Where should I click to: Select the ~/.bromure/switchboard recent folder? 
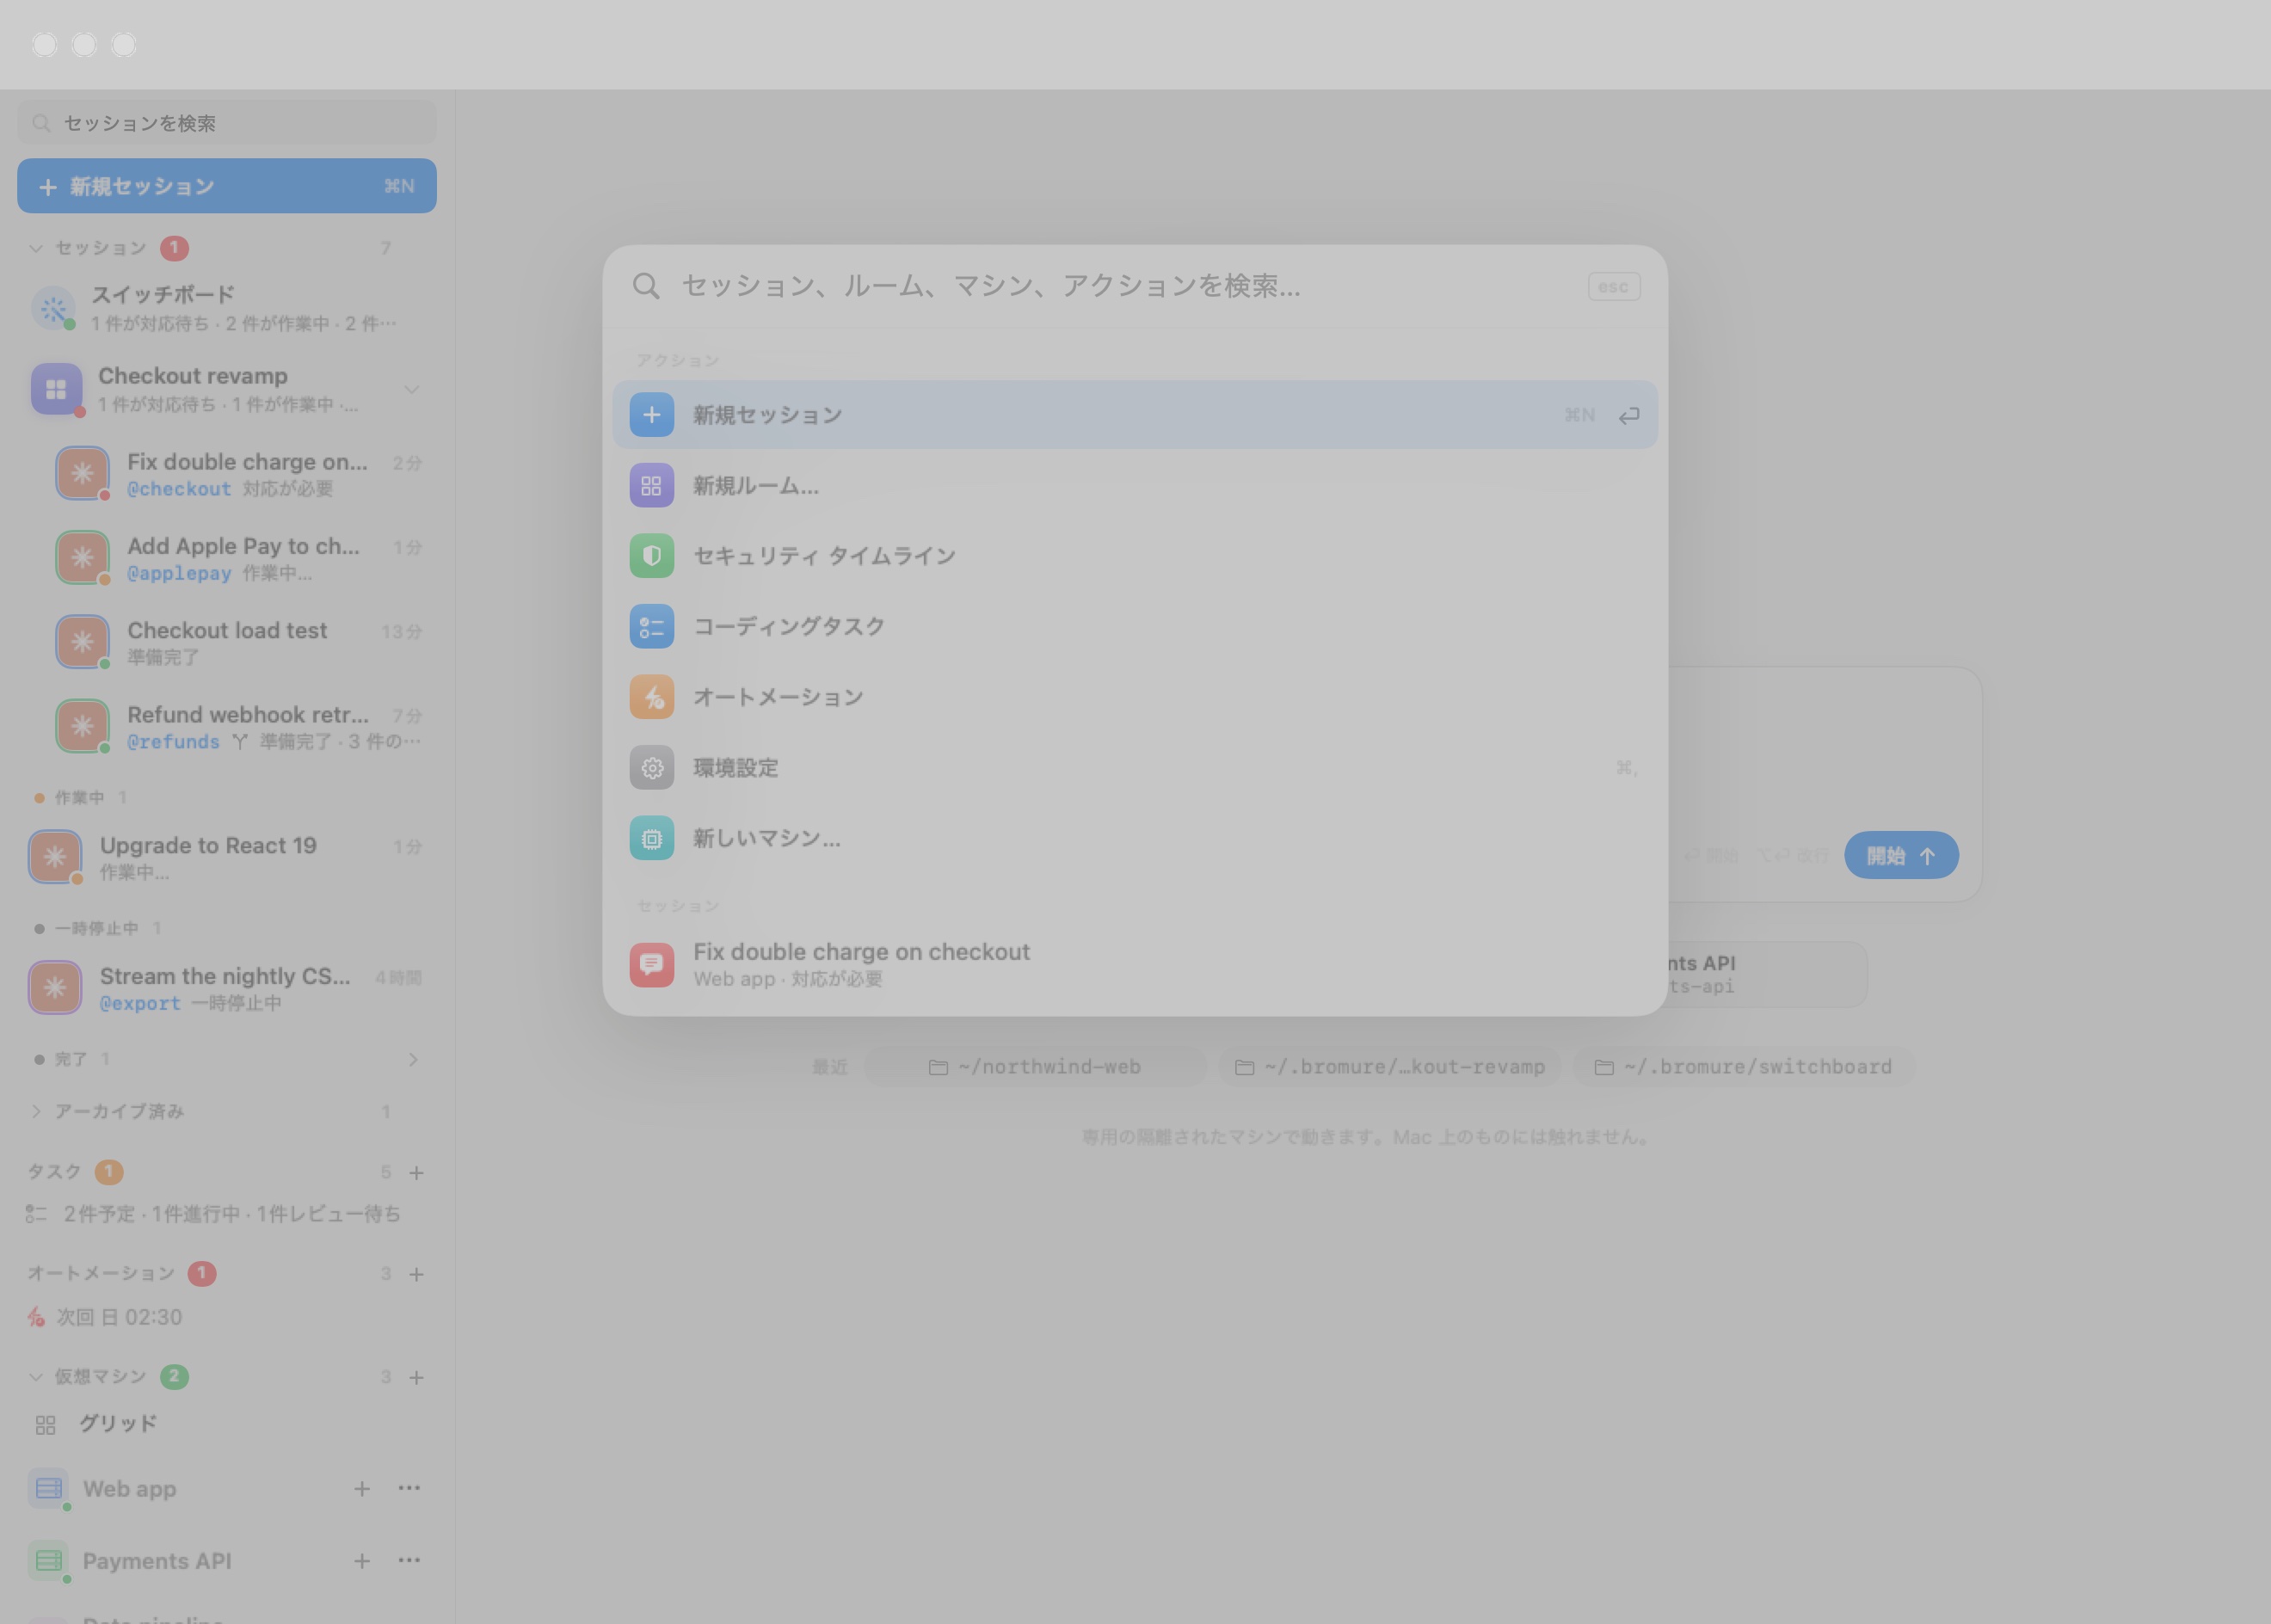1743,1067
